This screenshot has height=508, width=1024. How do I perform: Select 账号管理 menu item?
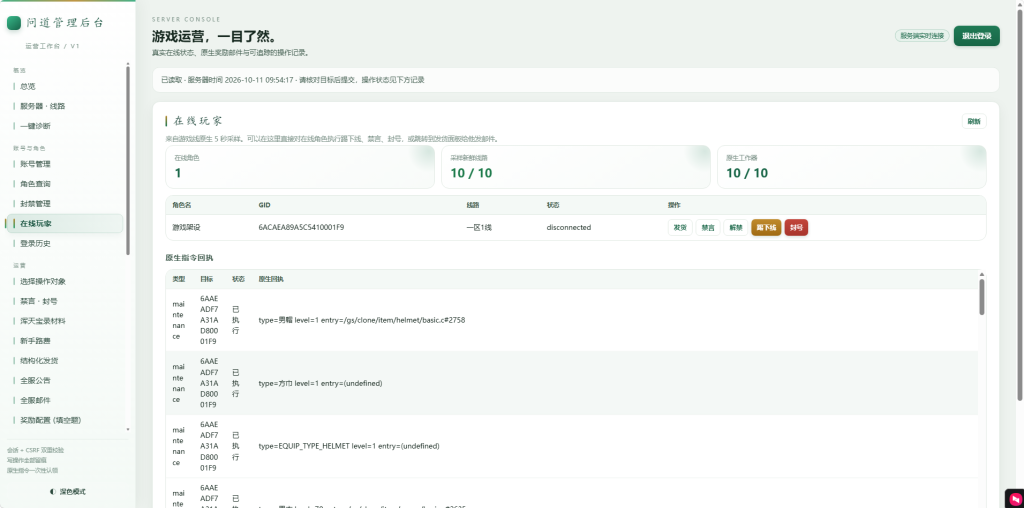(64, 164)
